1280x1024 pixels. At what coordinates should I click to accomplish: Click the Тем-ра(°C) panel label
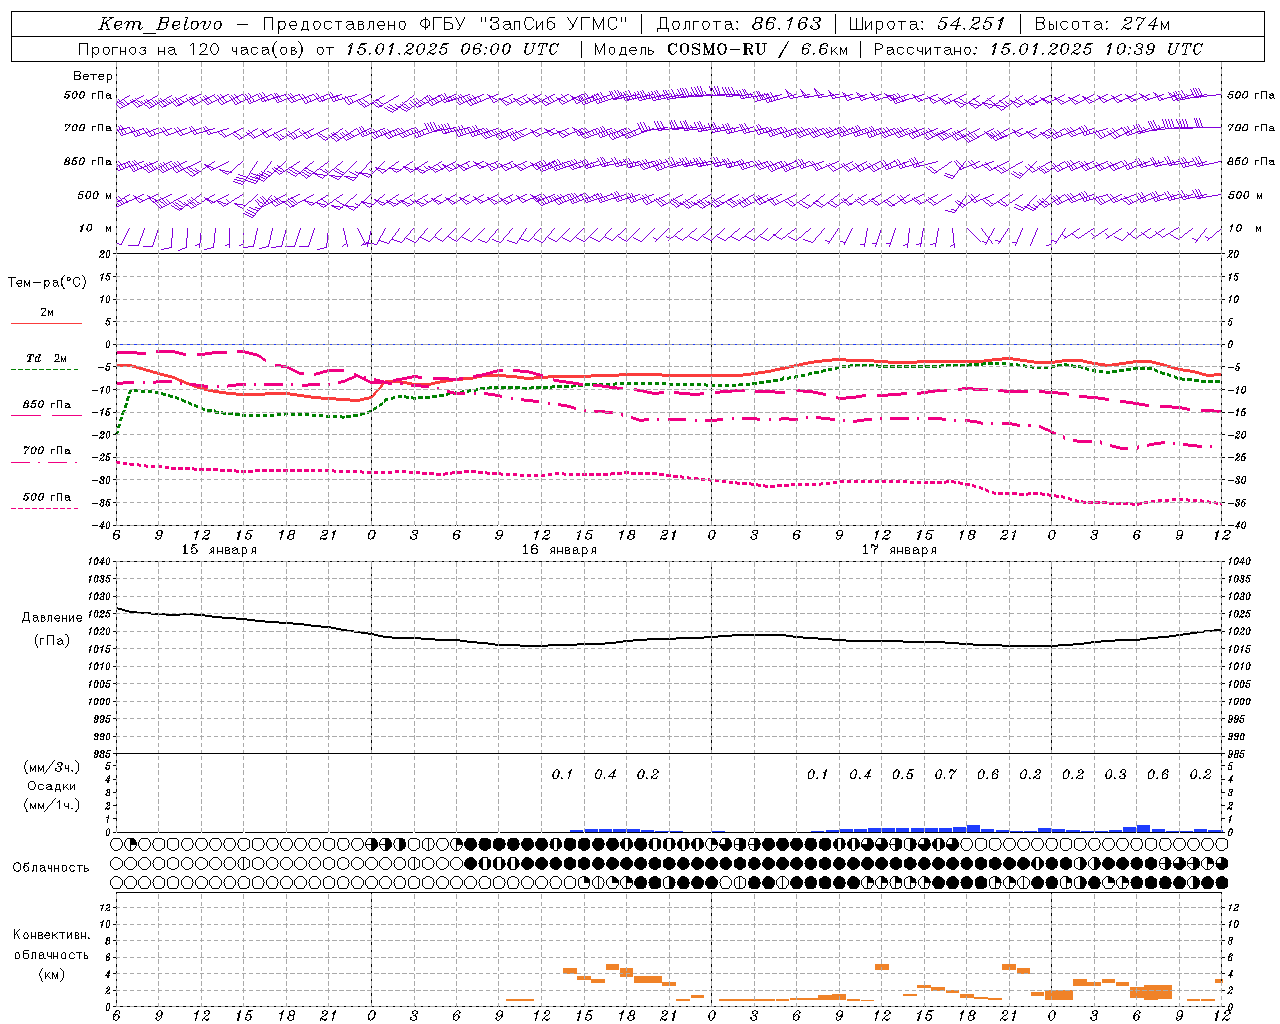[47, 283]
